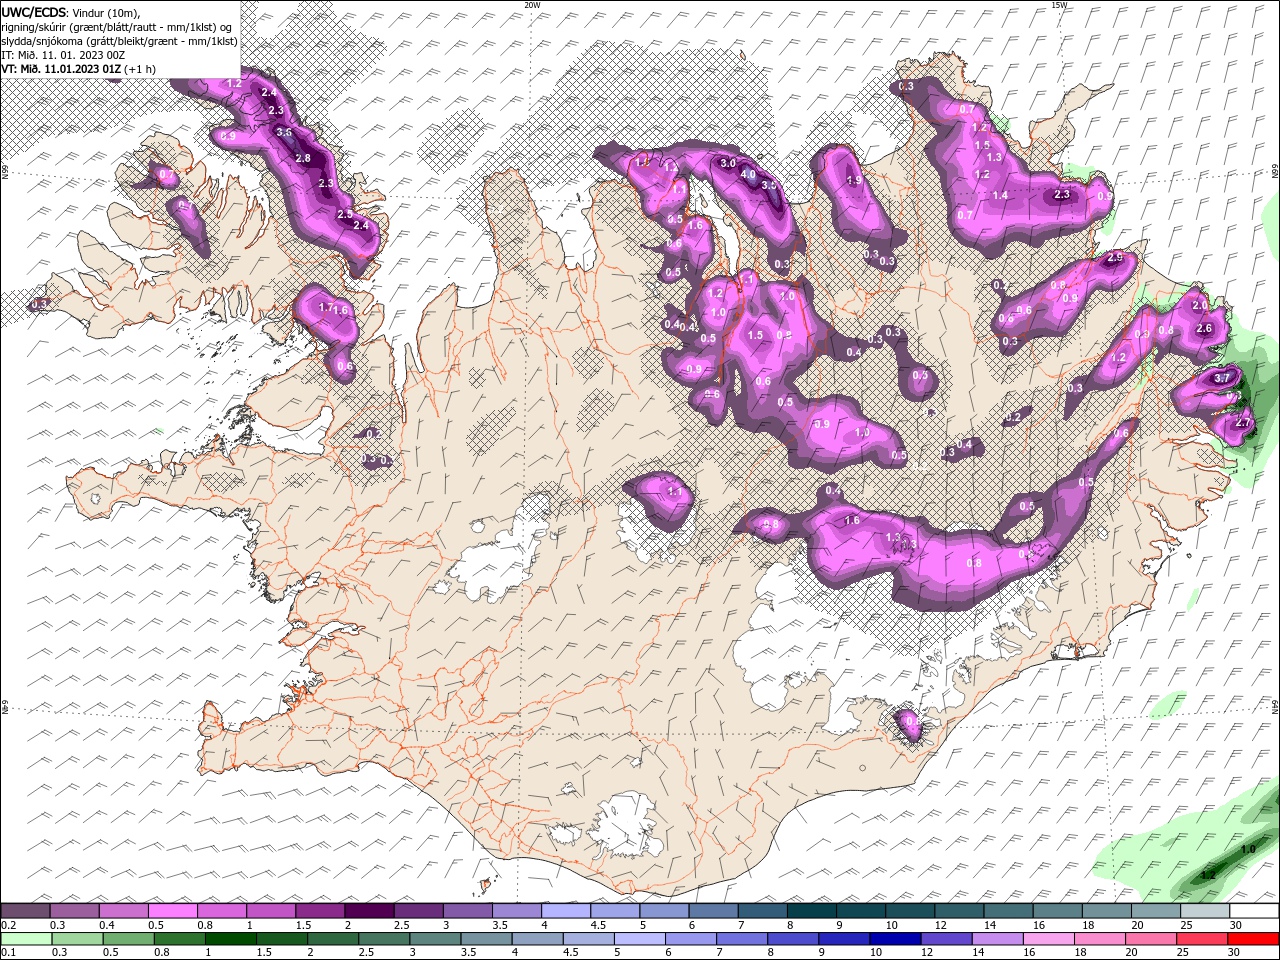Viewport: 1280px width, 960px height.
Task: Pick the 25 swatch on the lower color scale
Action: (x=1201, y=939)
